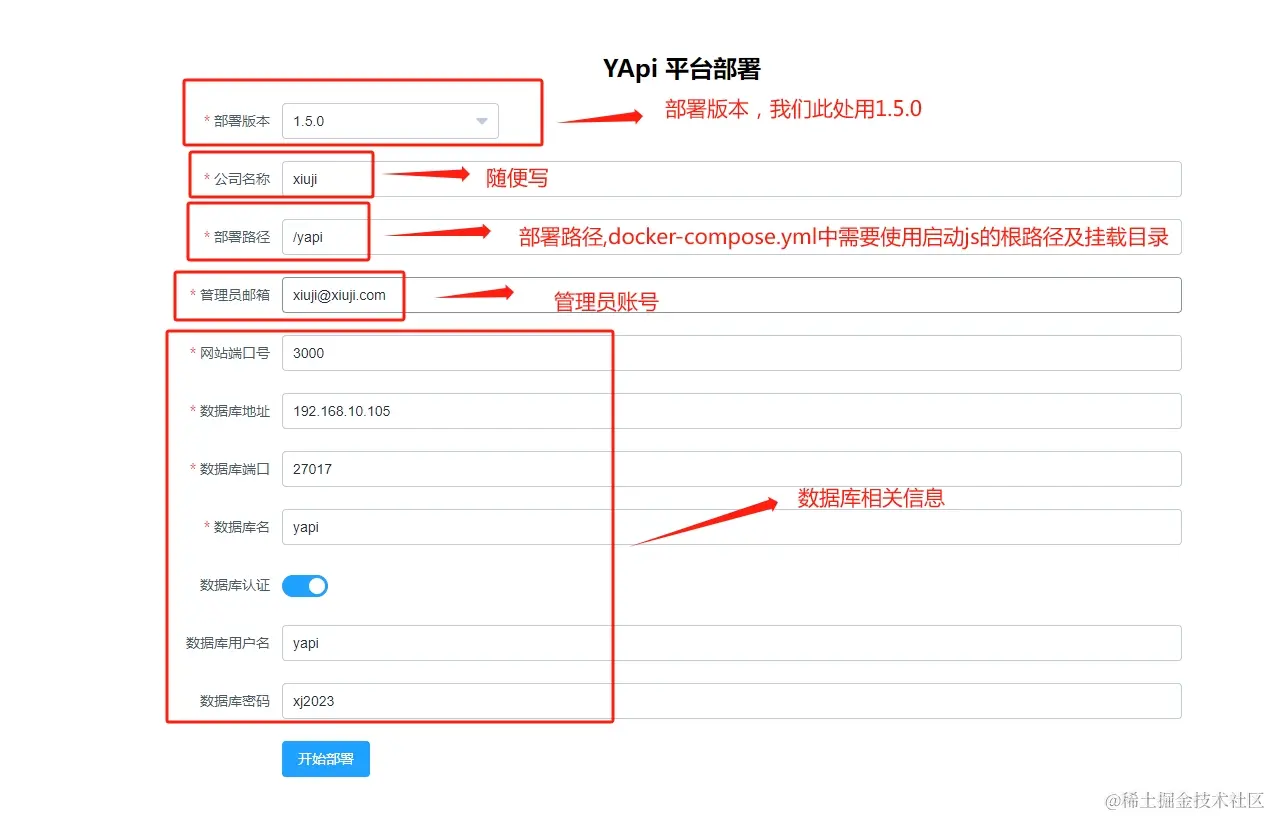The height and width of the screenshot is (817, 1271).
Task: Select the 数据库地址 field with 192.168.10.105
Action: [731, 411]
